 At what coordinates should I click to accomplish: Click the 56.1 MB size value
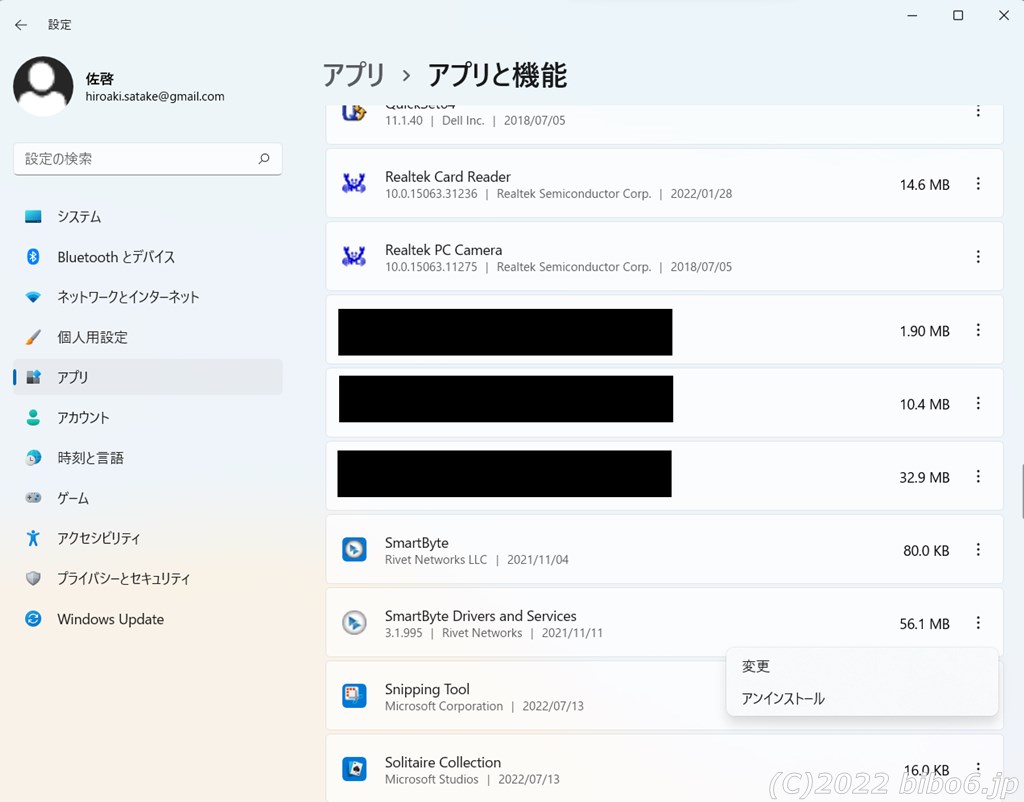tap(925, 624)
